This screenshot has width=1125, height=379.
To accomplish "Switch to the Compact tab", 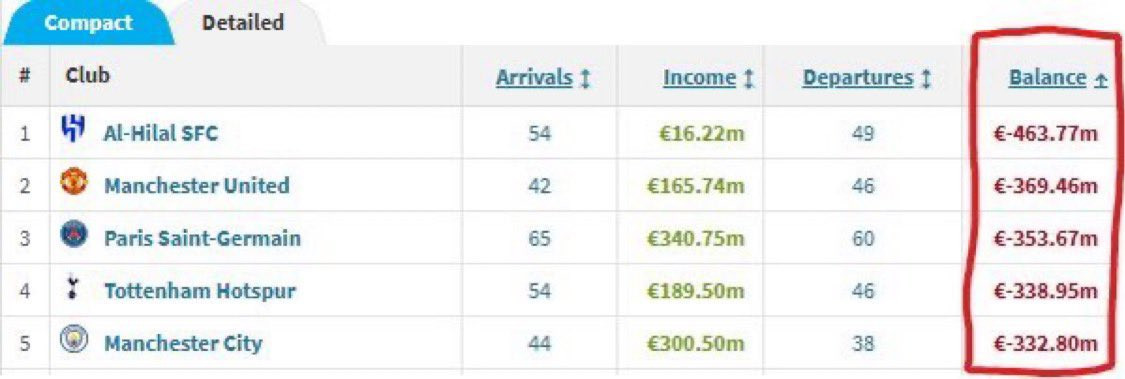I will (x=88, y=22).
